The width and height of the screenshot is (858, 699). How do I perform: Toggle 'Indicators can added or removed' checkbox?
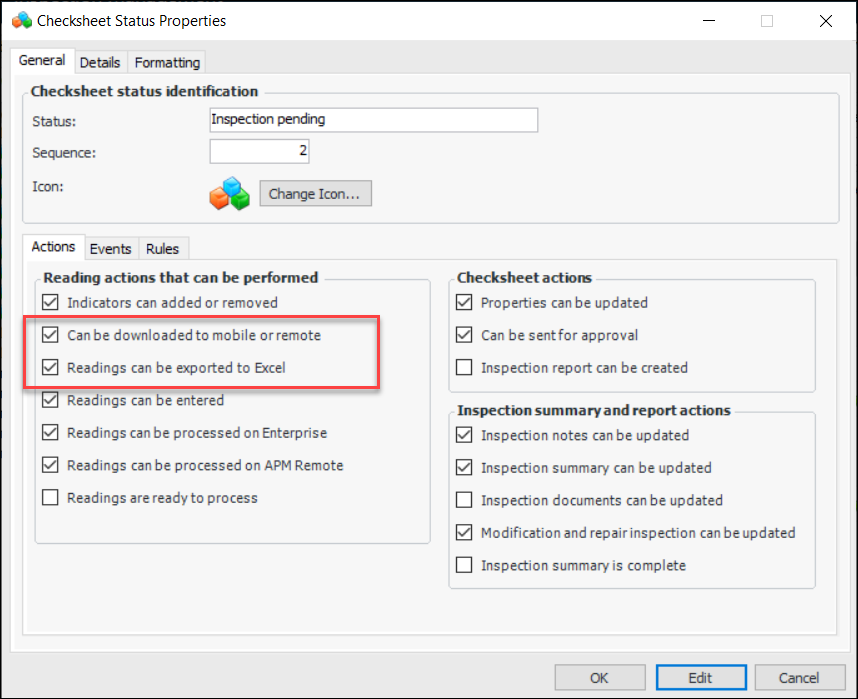50,302
